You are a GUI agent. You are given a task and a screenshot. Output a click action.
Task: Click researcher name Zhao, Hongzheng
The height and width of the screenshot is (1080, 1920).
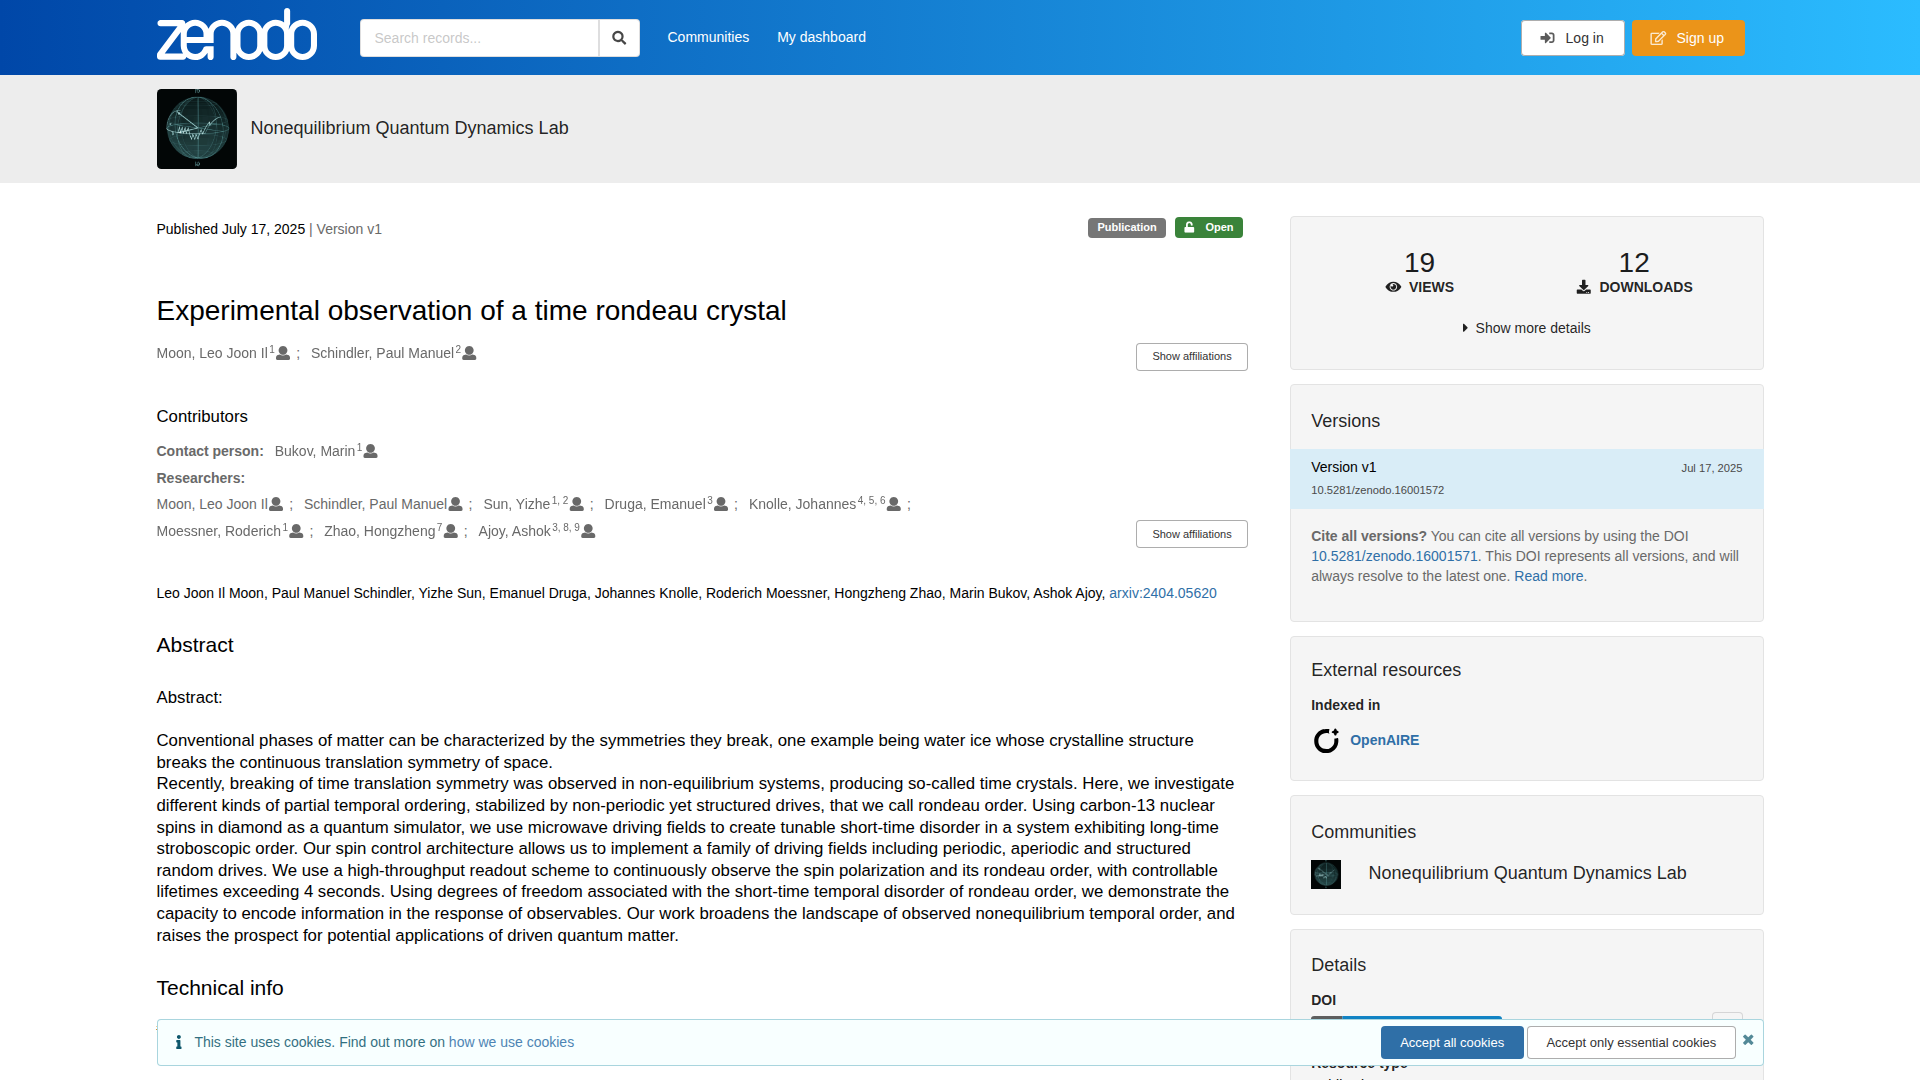click(x=380, y=531)
